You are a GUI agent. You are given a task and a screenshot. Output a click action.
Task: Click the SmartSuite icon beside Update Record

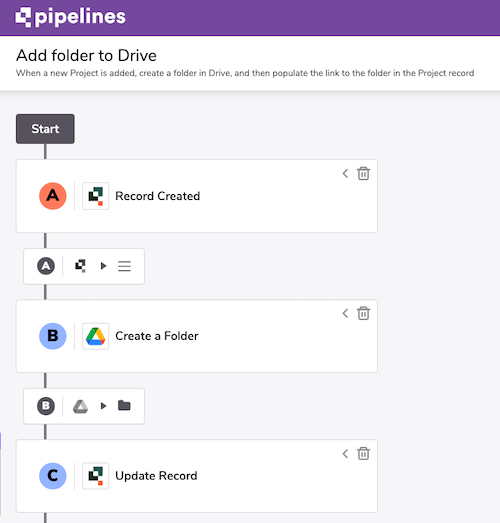[x=95, y=476]
